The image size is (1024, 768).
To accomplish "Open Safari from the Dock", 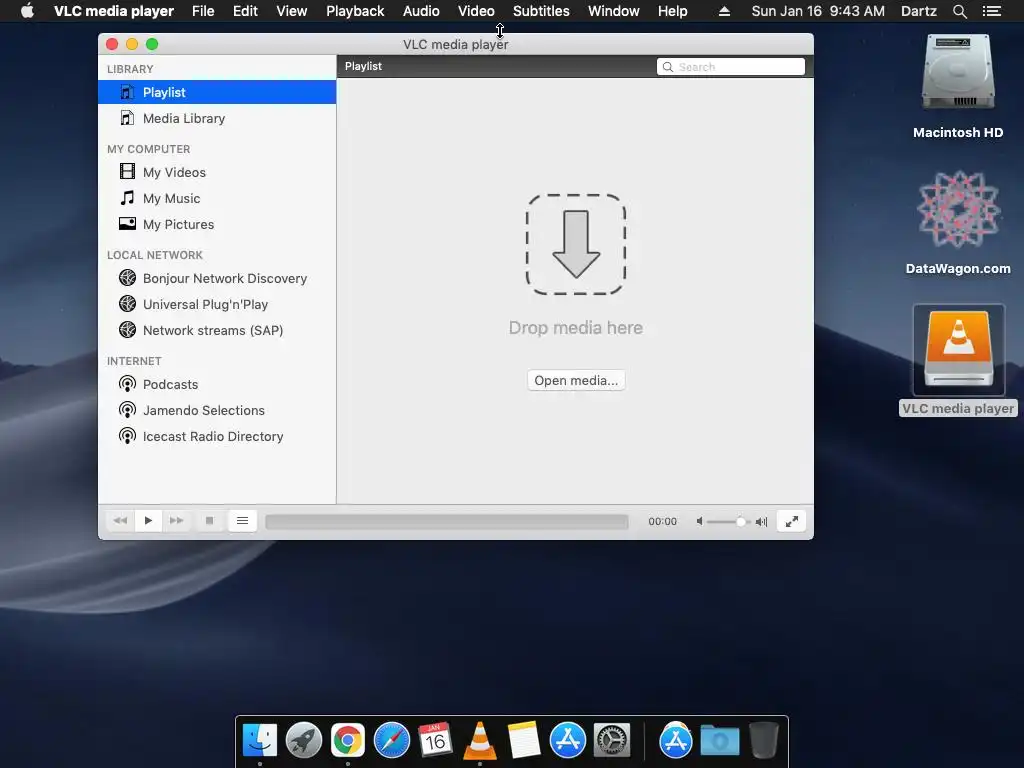I will pos(391,741).
